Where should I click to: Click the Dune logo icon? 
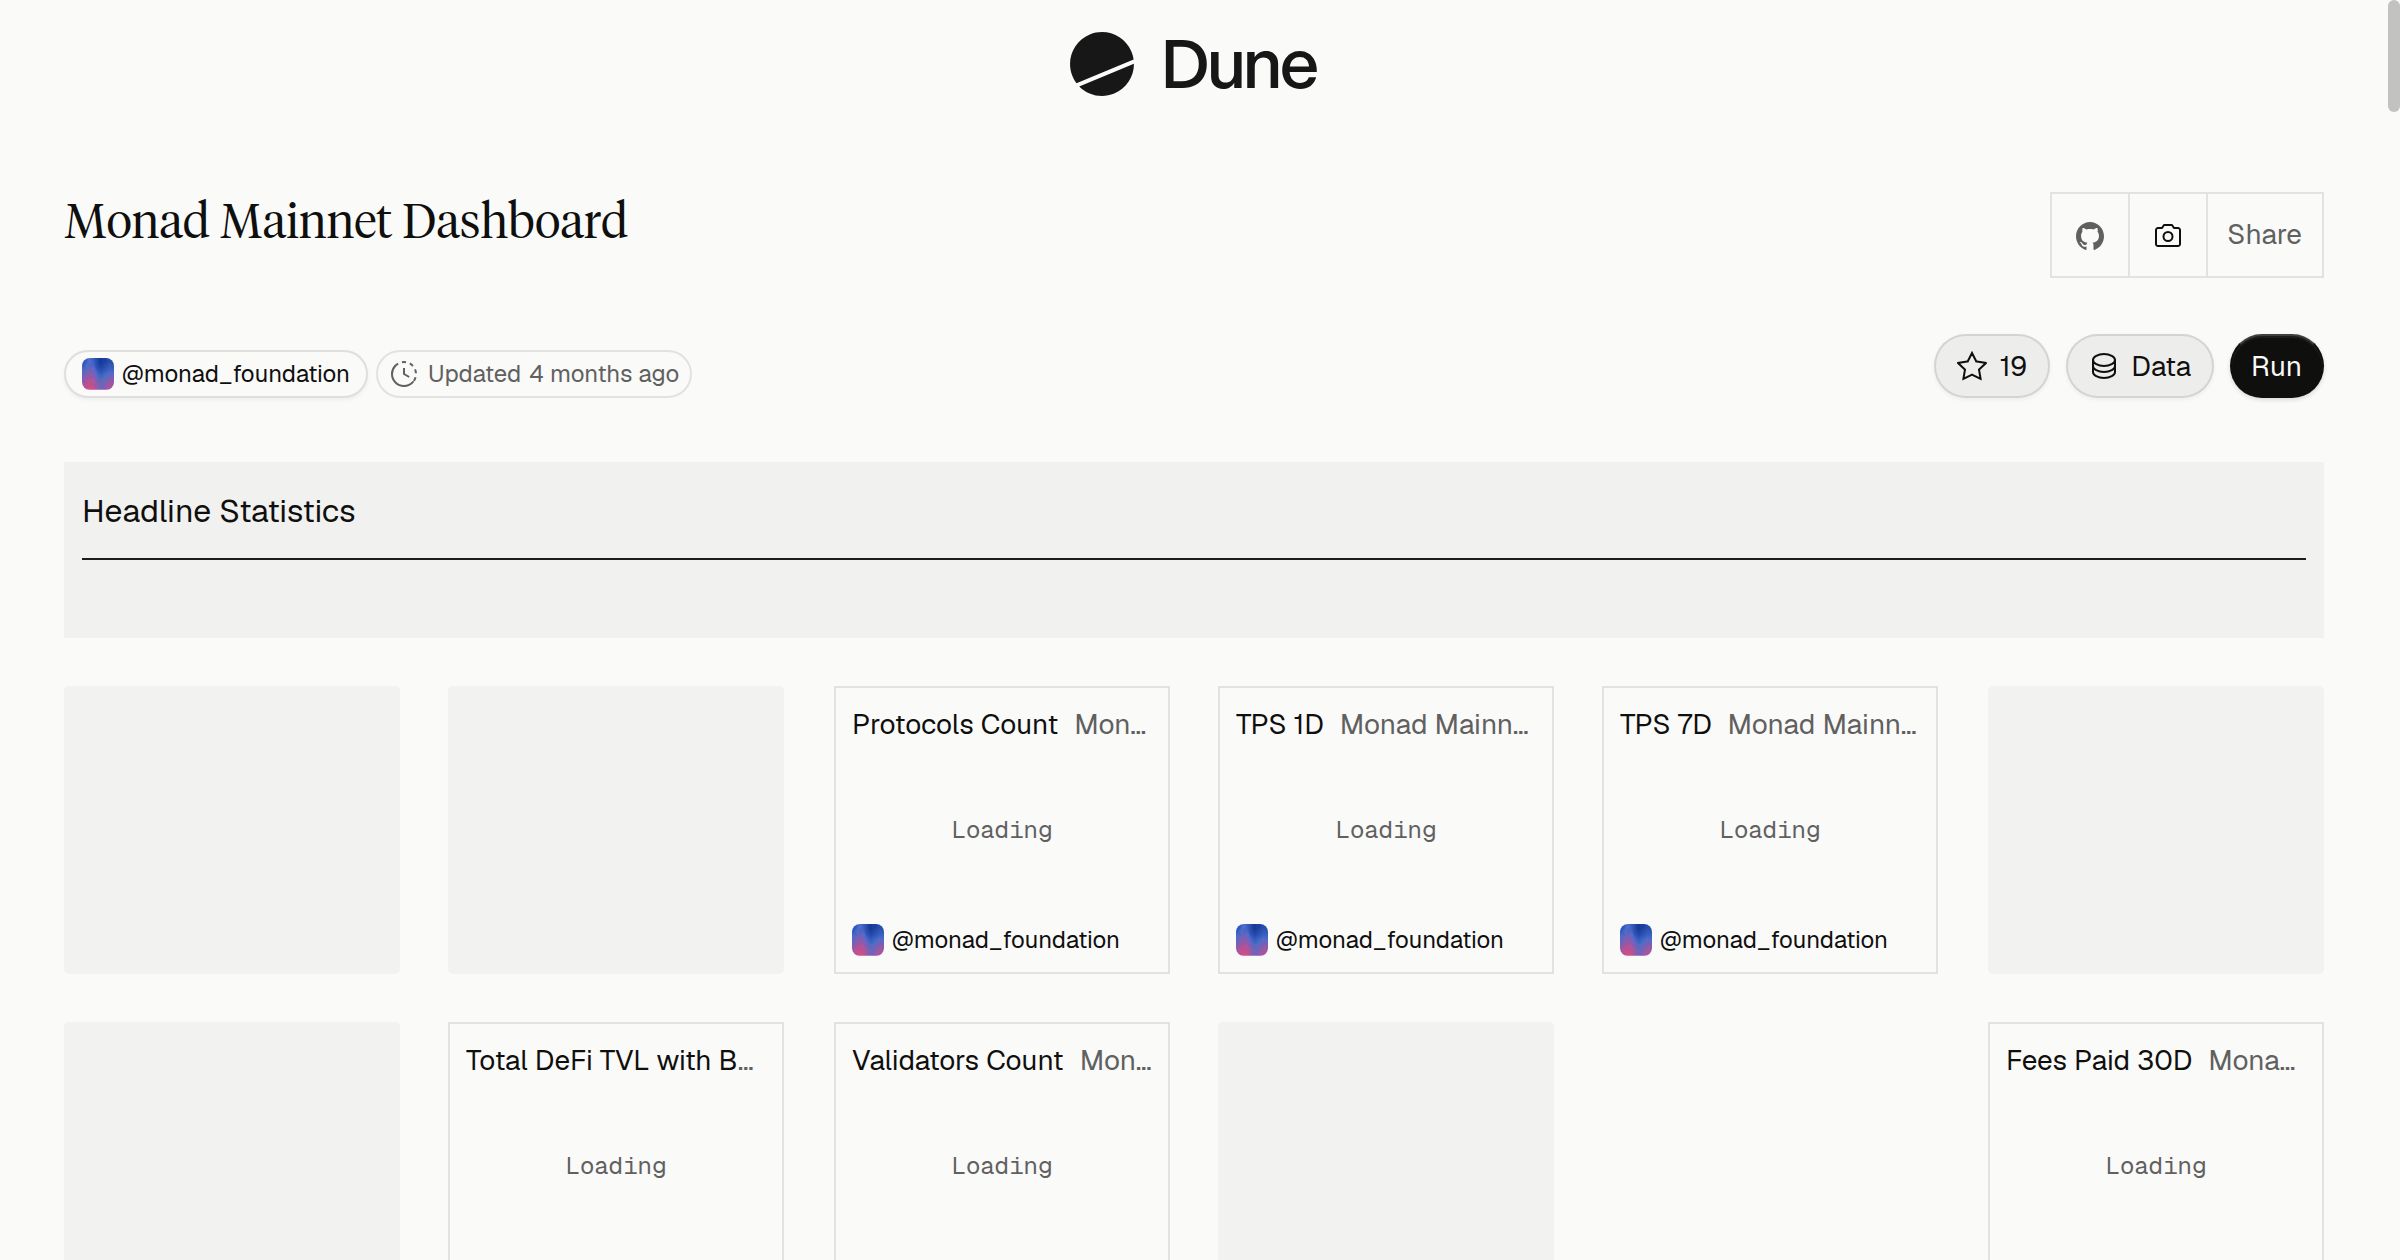click(x=1101, y=64)
